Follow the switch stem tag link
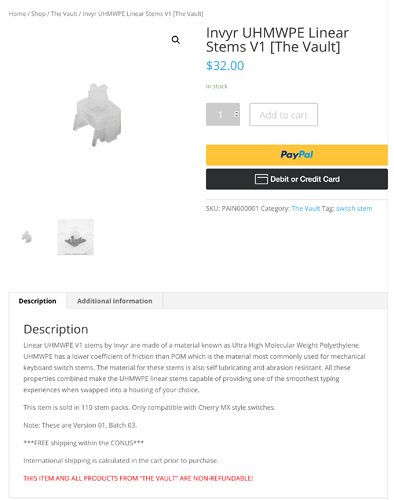394x500 pixels. click(354, 209)
